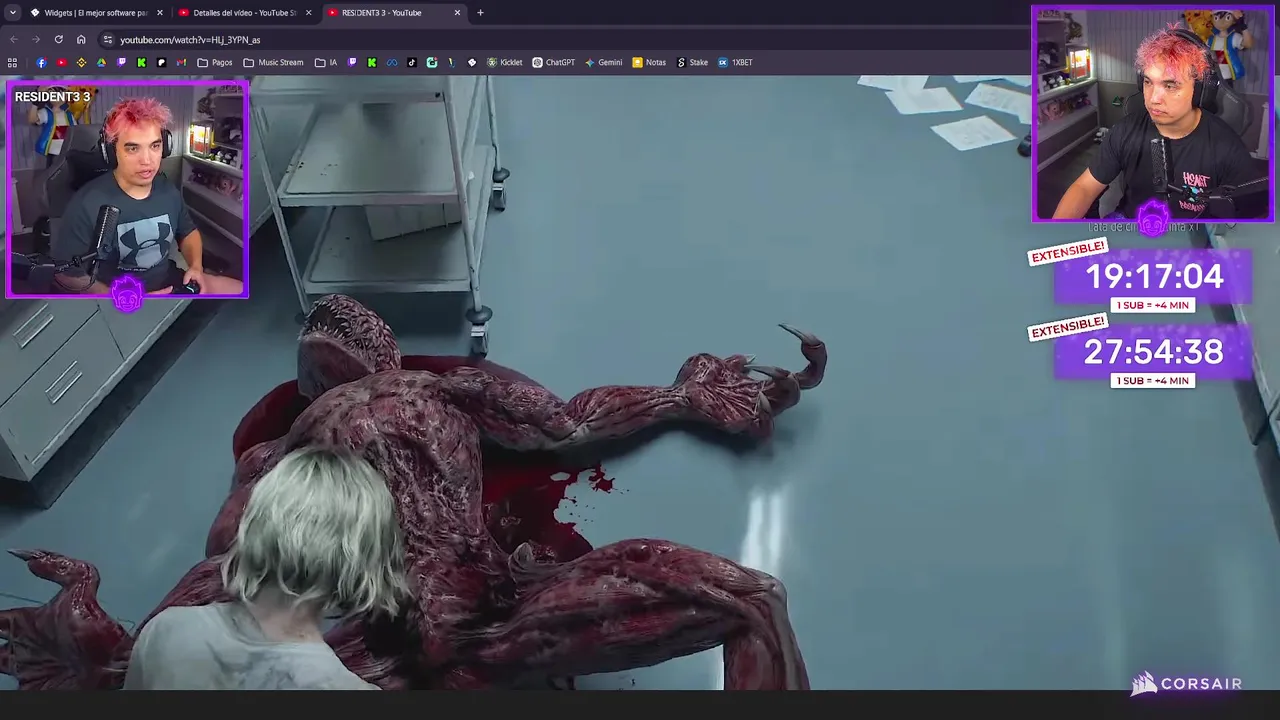1280x720 pixels.
Task: Close the RESIDENT3 3 YouTube tab
Action: pos(457,13)
